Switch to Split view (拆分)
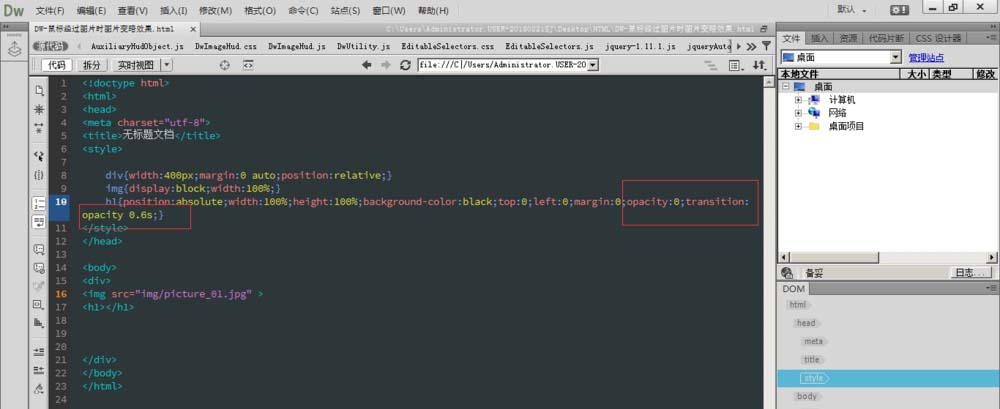Screen dimensions: 1000x409 91,65
